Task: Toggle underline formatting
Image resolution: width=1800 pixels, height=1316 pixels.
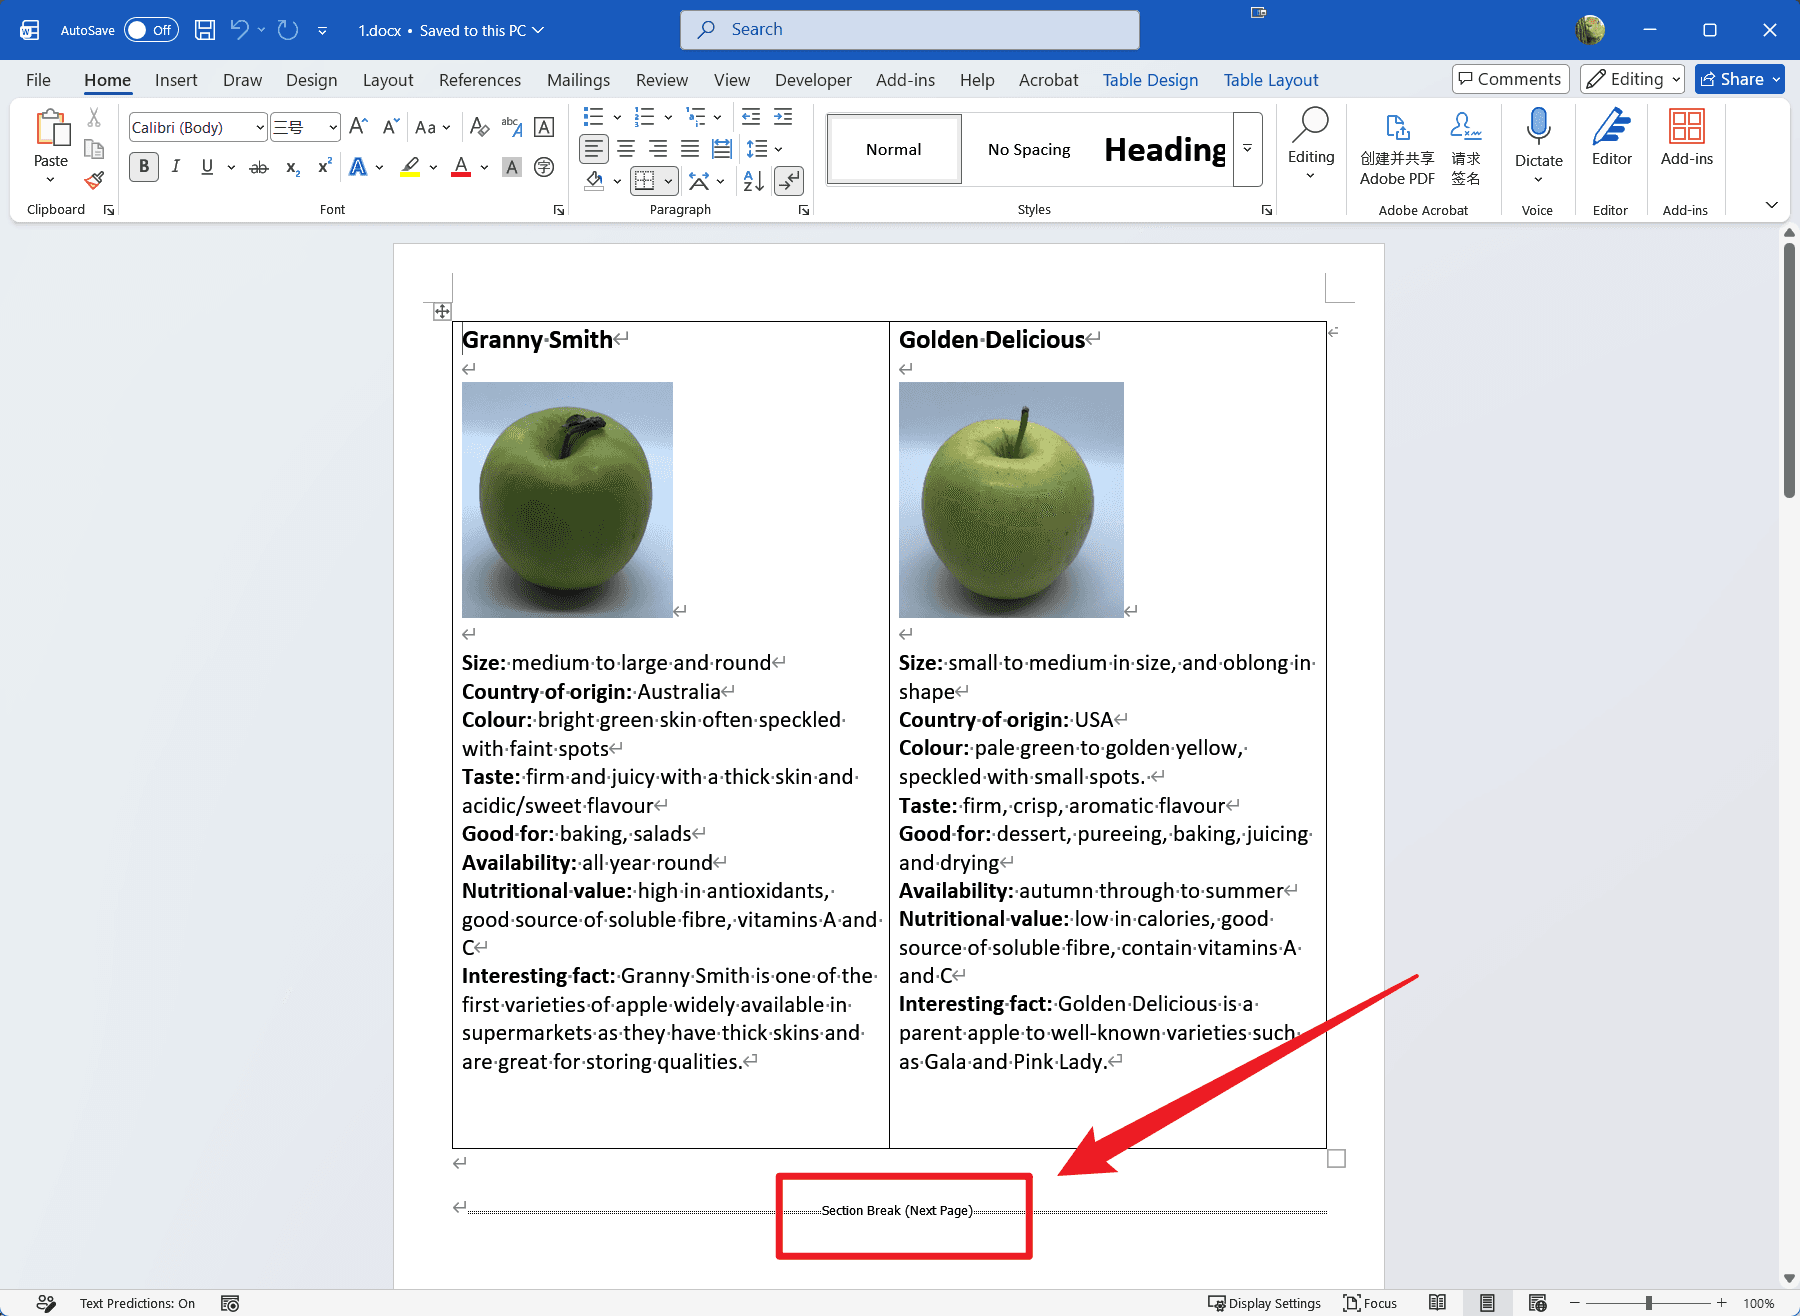Action: pyautogui.click(x=207, y=167)
